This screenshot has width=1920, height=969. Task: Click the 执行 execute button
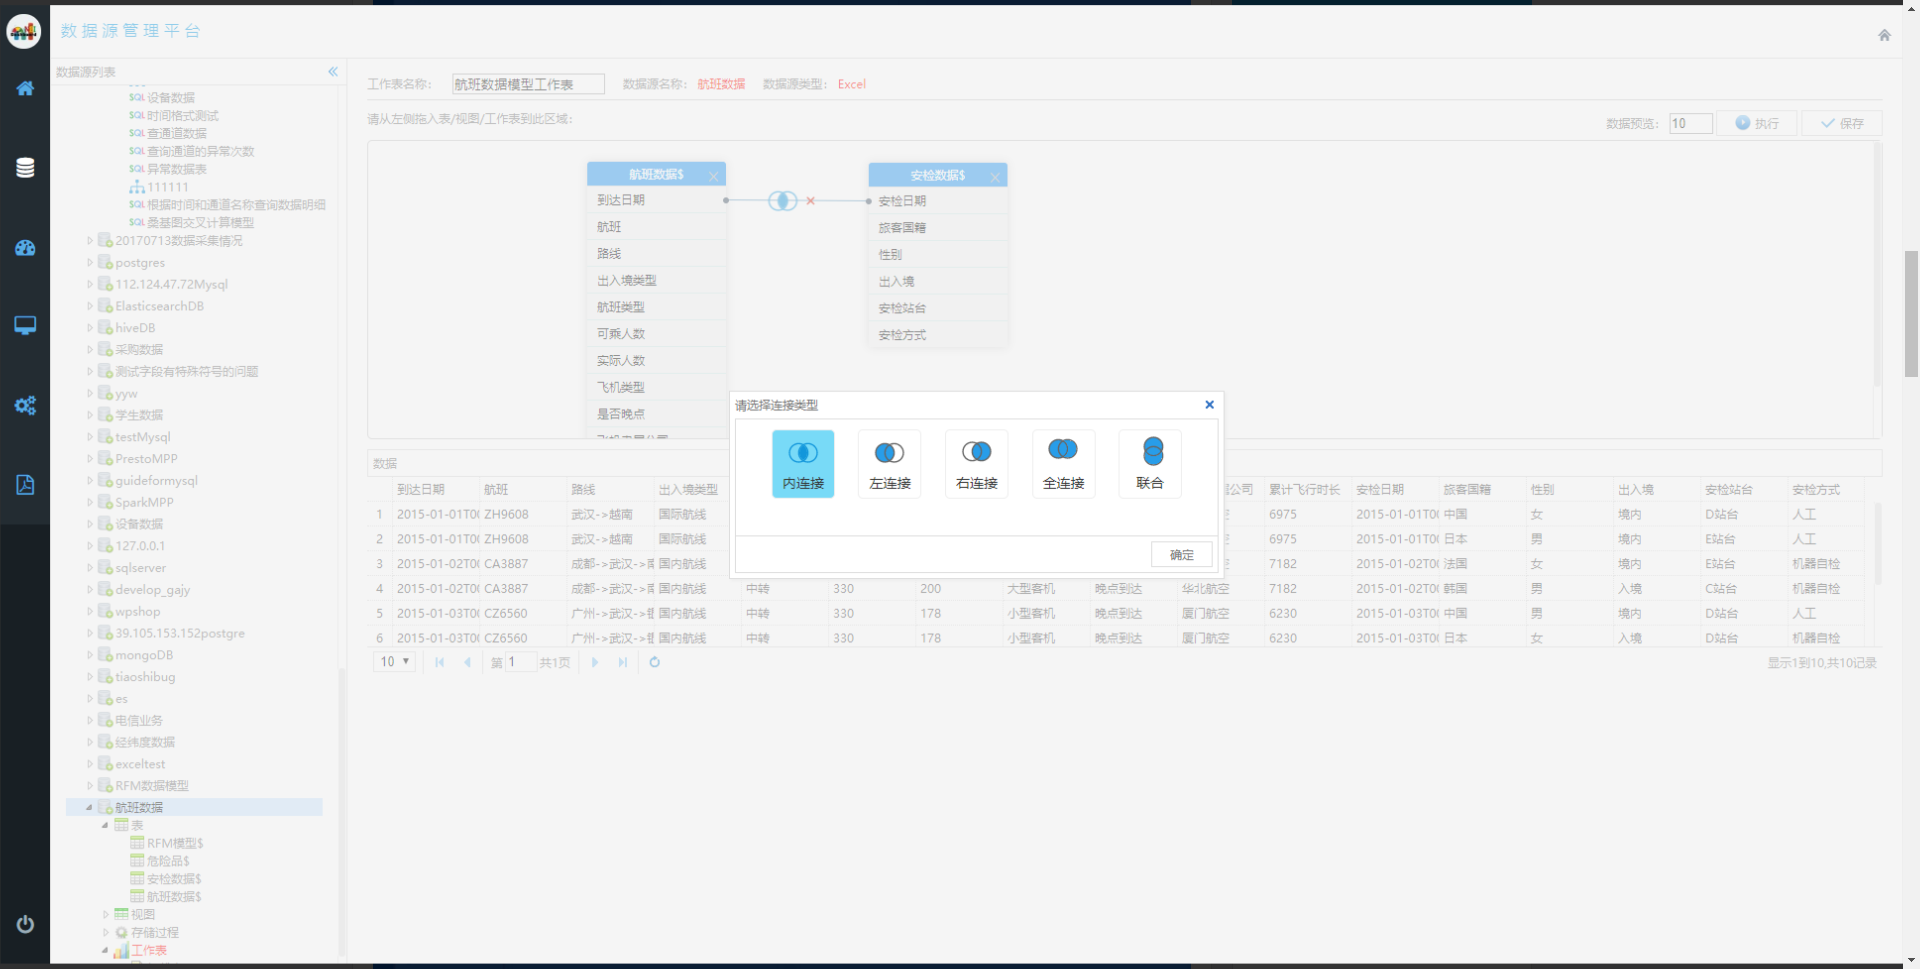(1757, 123)
